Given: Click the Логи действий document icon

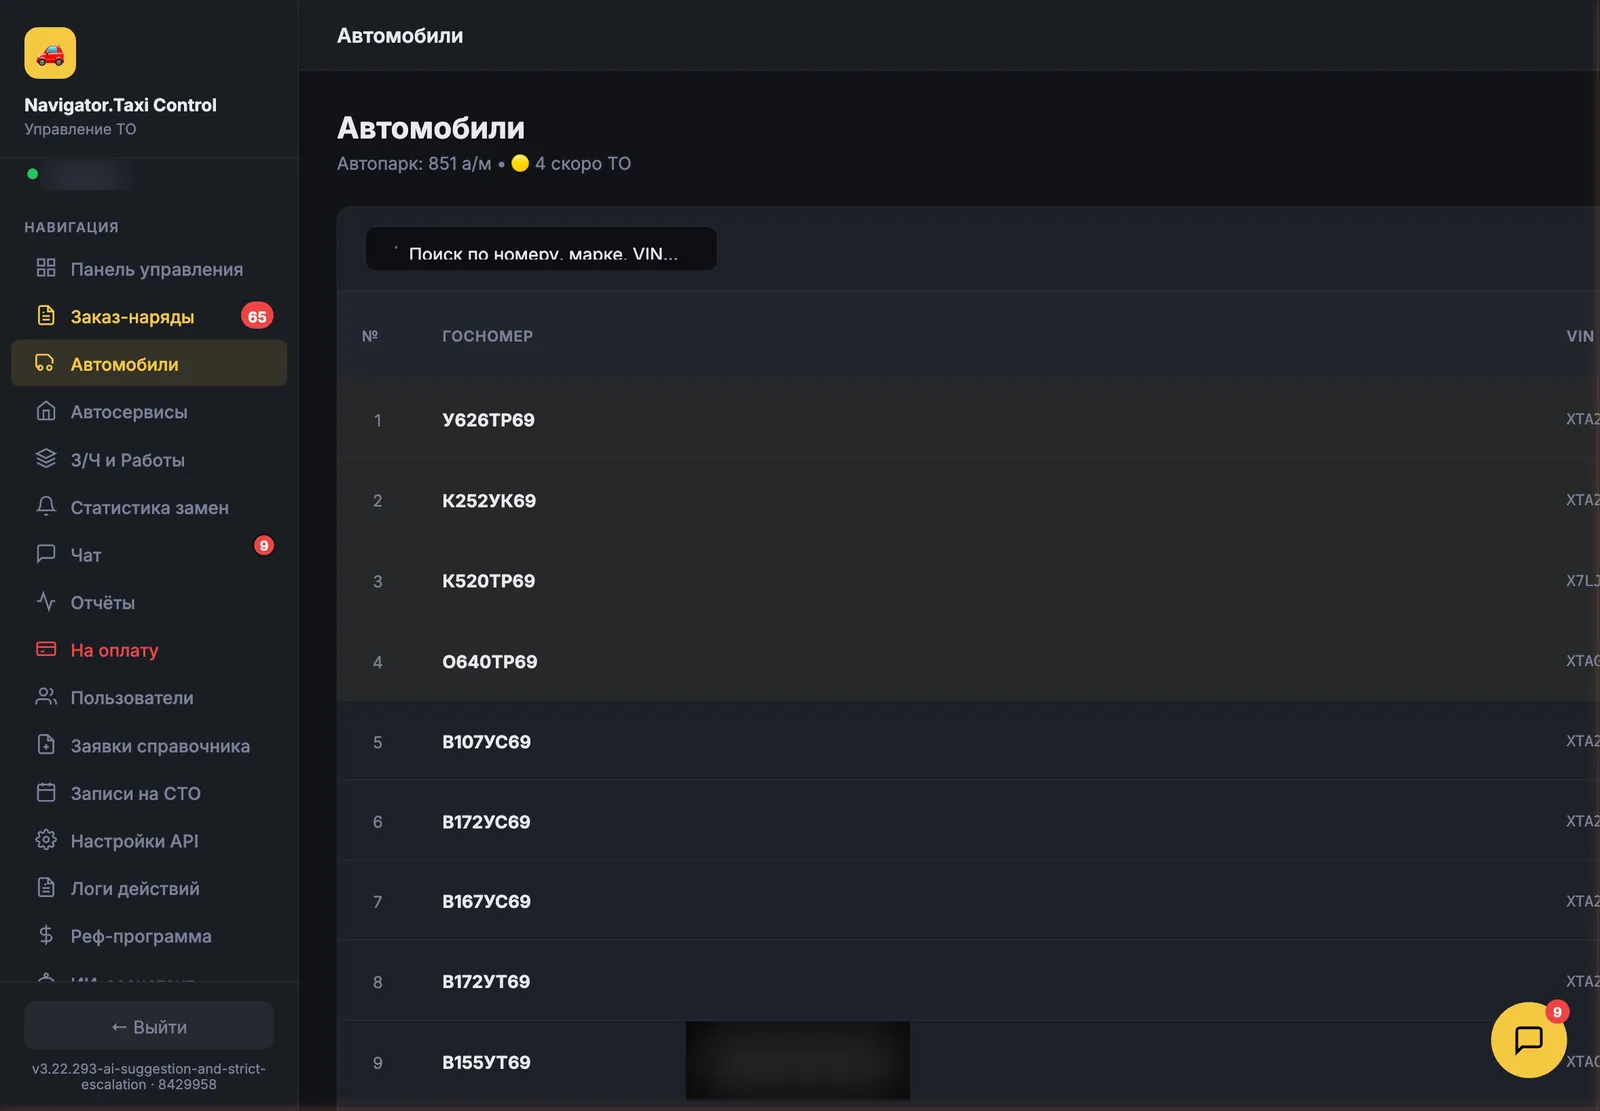Looking at the screenshot, I should pos(46,887).
